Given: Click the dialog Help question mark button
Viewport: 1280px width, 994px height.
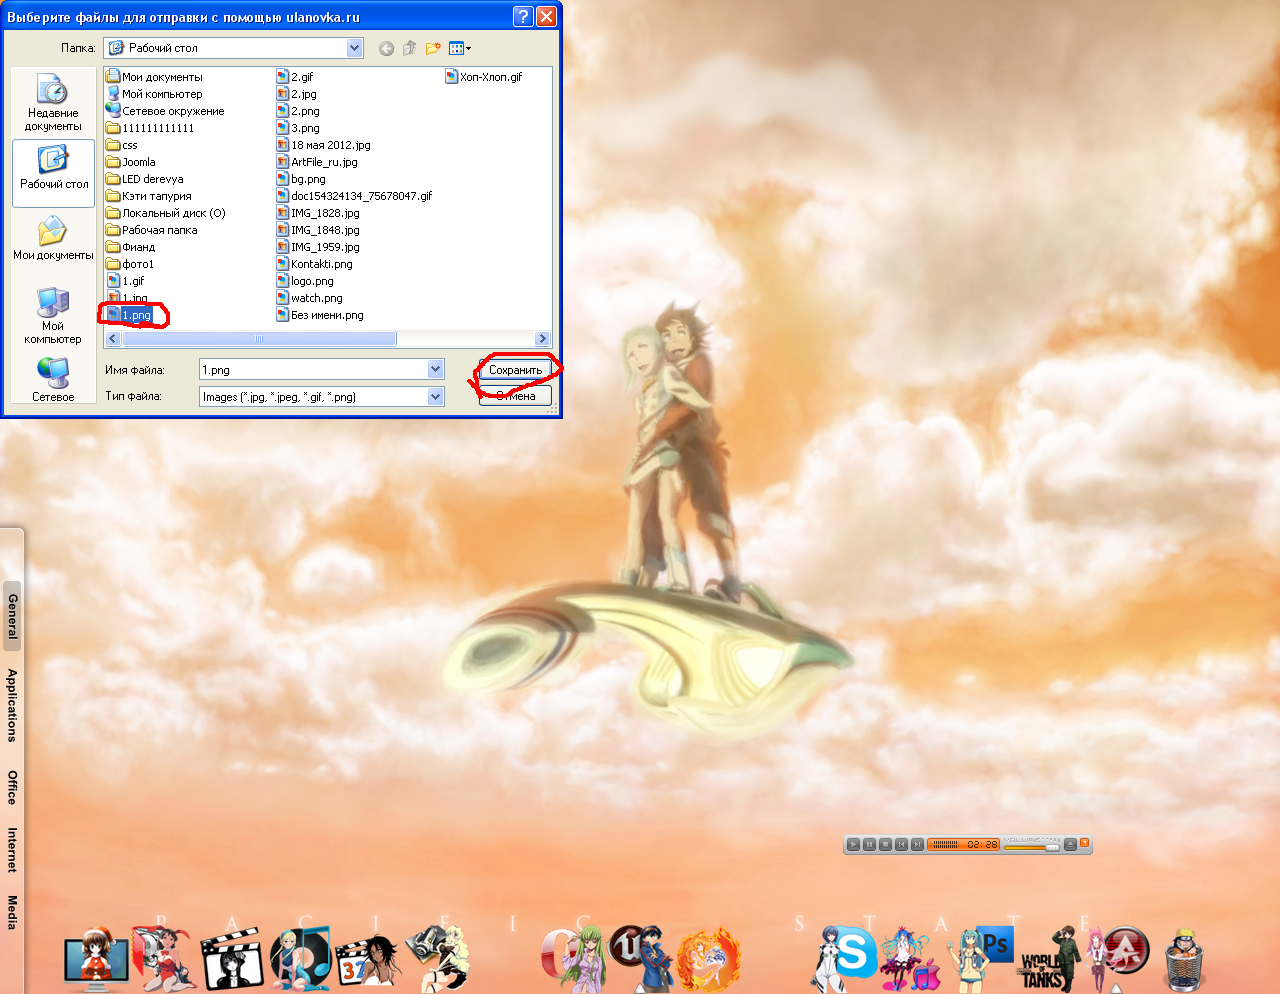Looking at the screenshot, I should (x=523, y=16).
